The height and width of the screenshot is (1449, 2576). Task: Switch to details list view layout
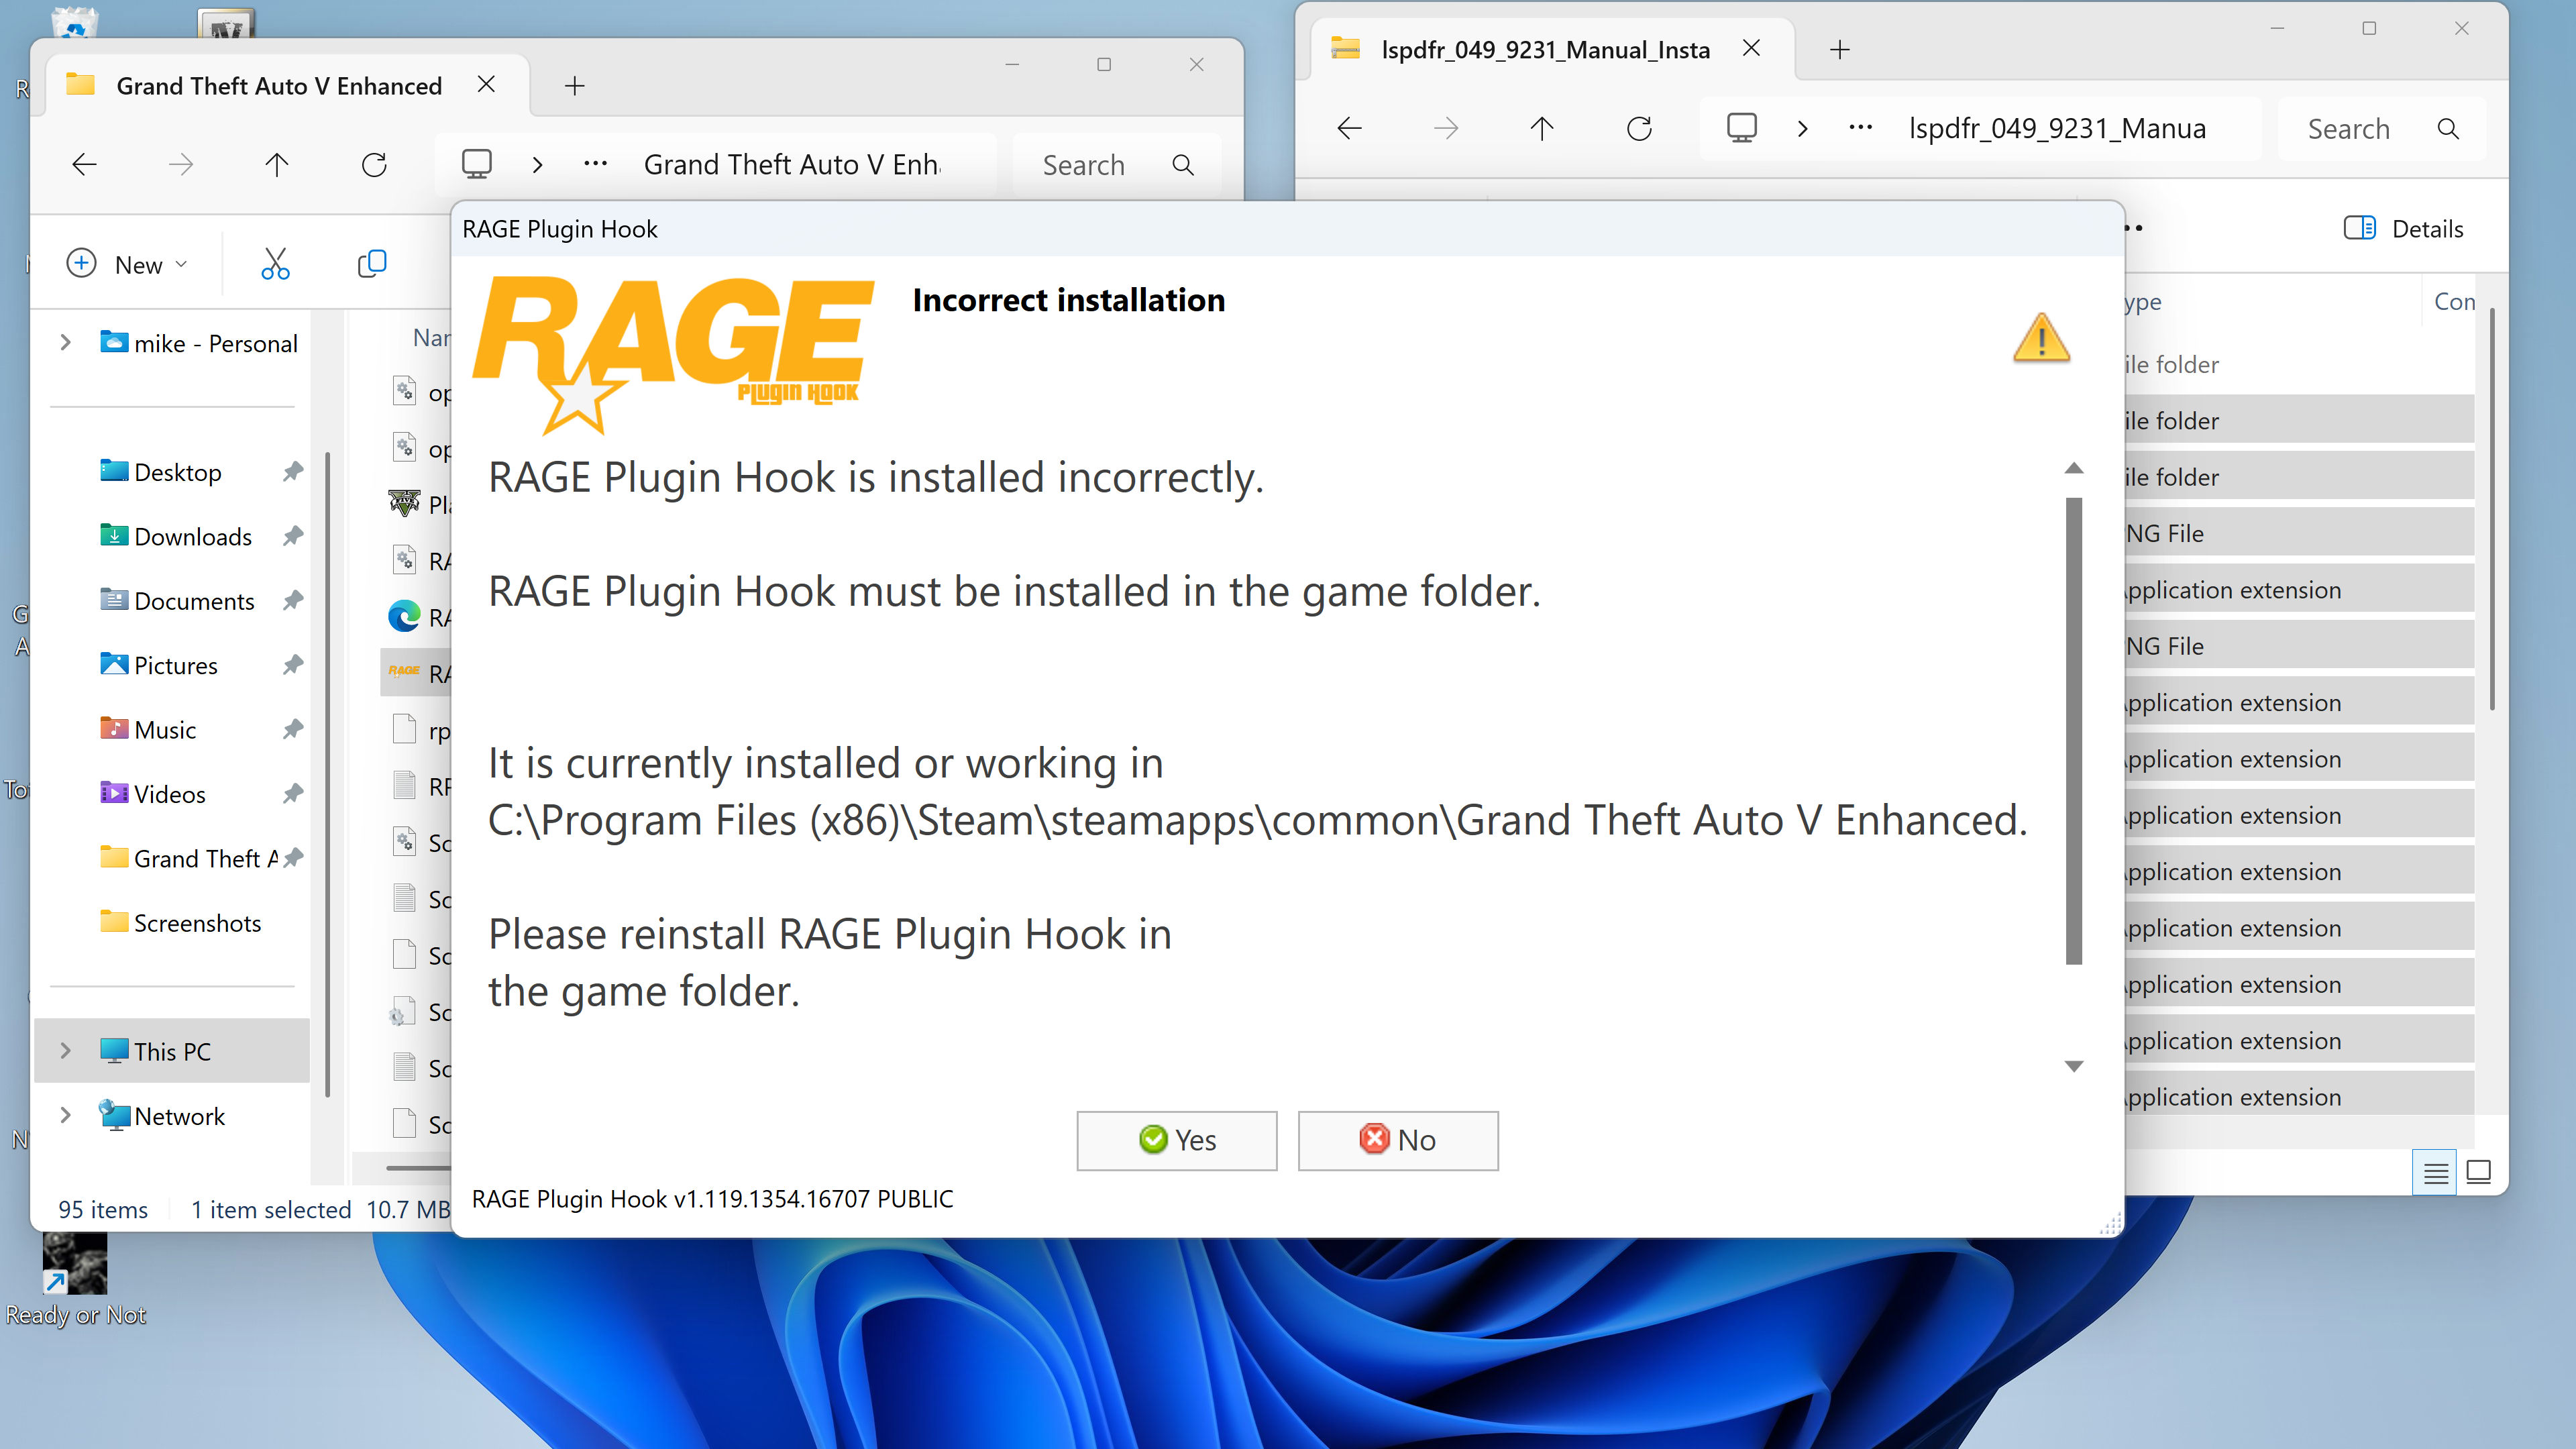click(x=2436, y=1172)
